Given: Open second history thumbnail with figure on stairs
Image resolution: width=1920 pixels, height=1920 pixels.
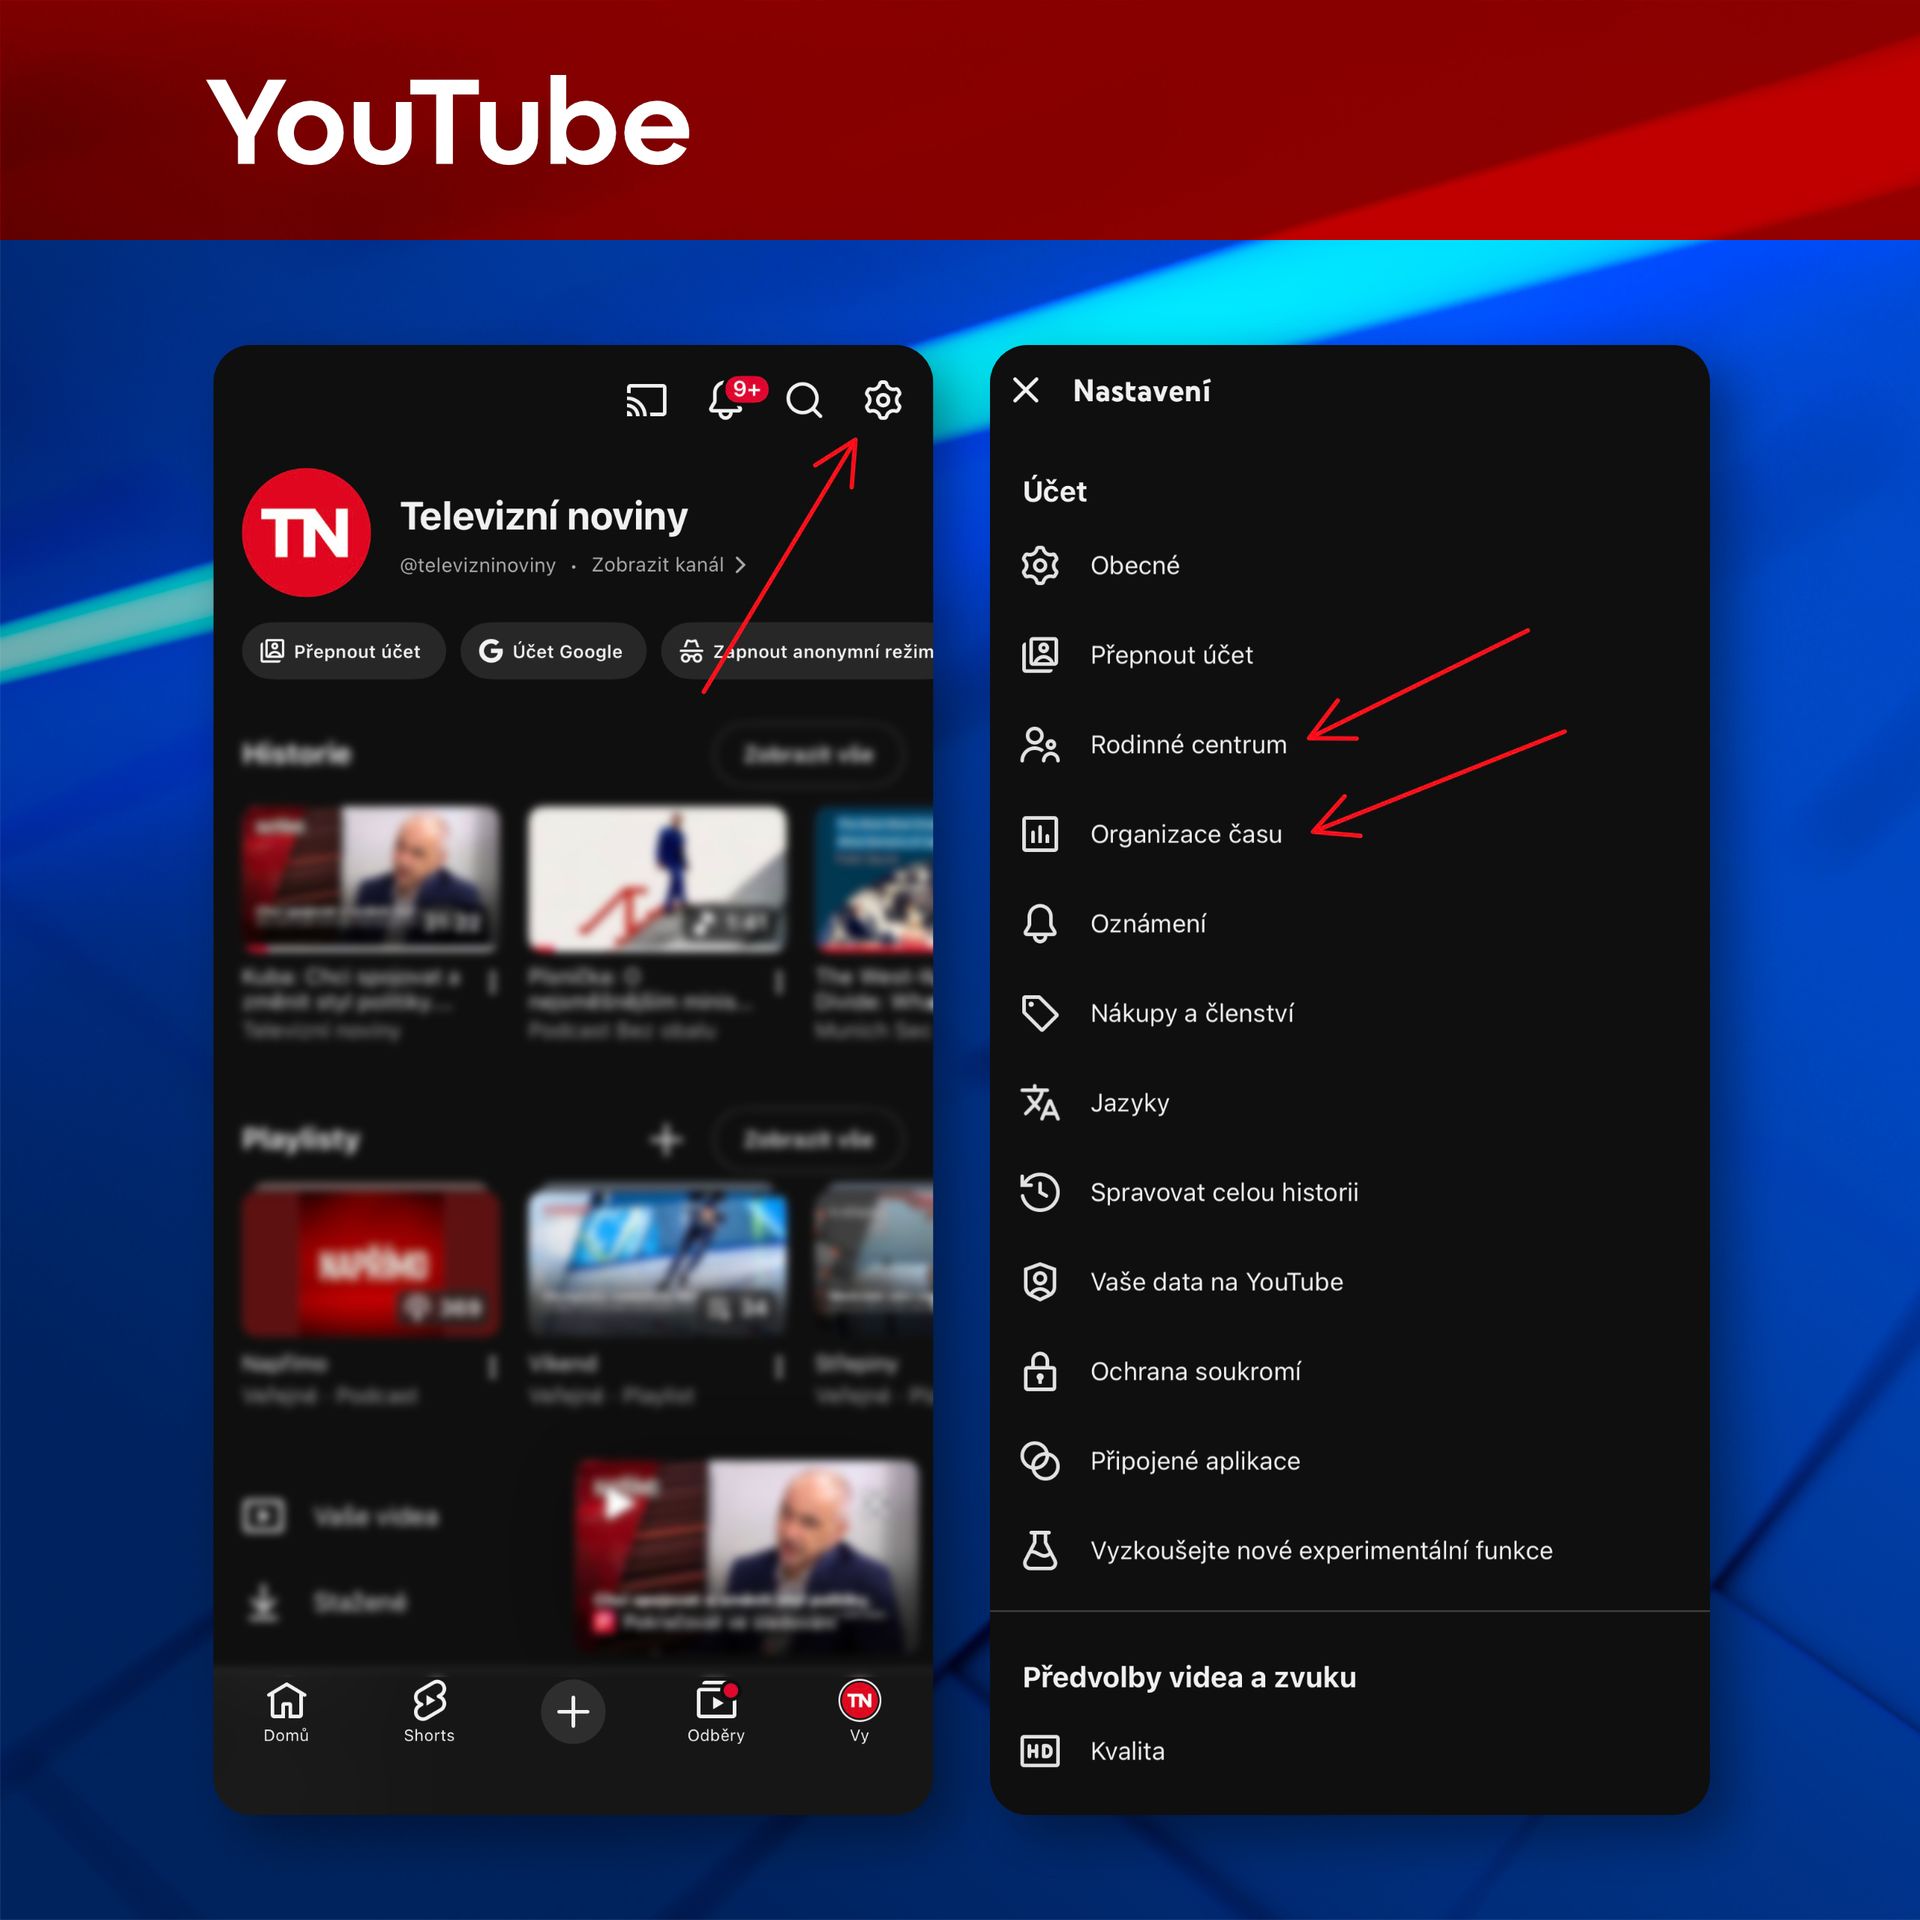Looking at the screenshot, I should (x=657, y=880).
